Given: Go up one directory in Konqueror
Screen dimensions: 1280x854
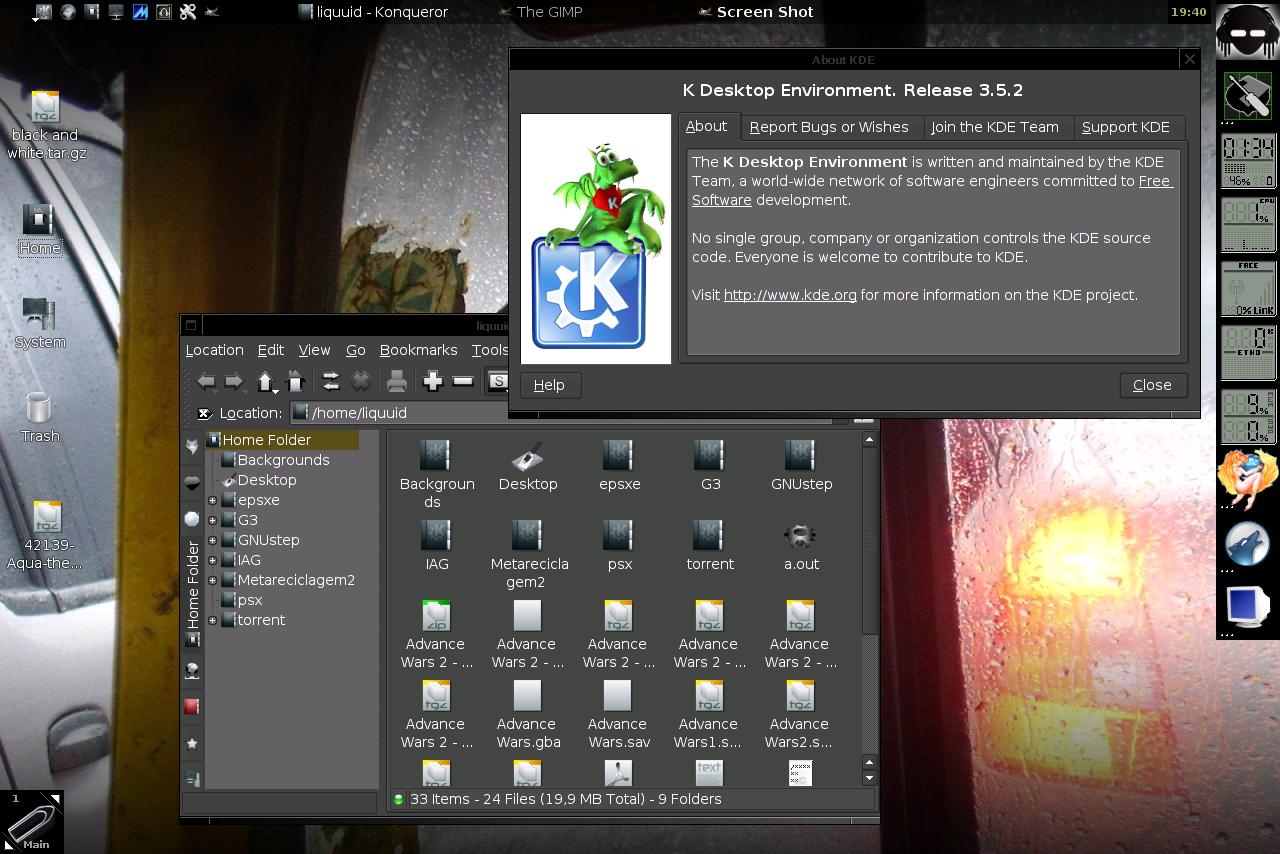Looking at the screenshot, I should pos(265,381).
